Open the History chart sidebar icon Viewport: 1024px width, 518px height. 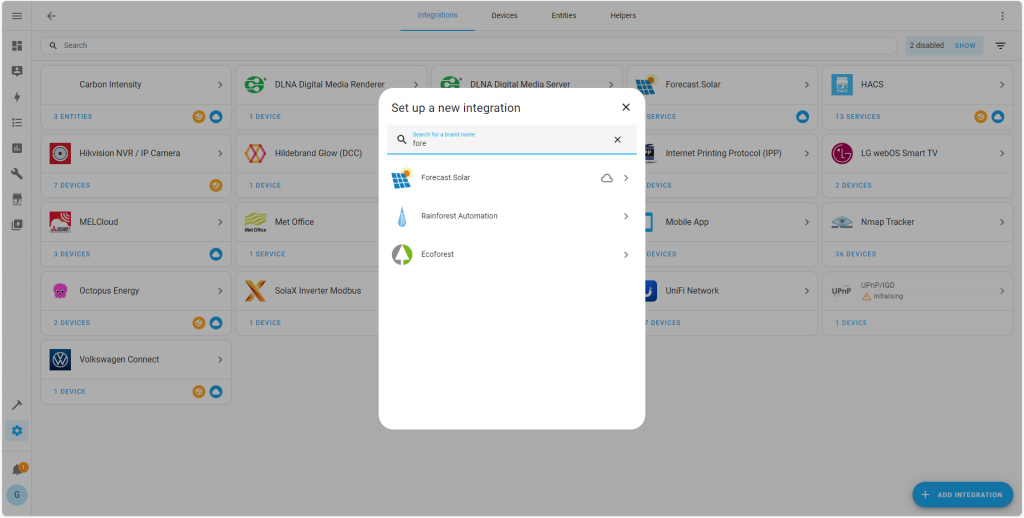(x=17, y=148)
